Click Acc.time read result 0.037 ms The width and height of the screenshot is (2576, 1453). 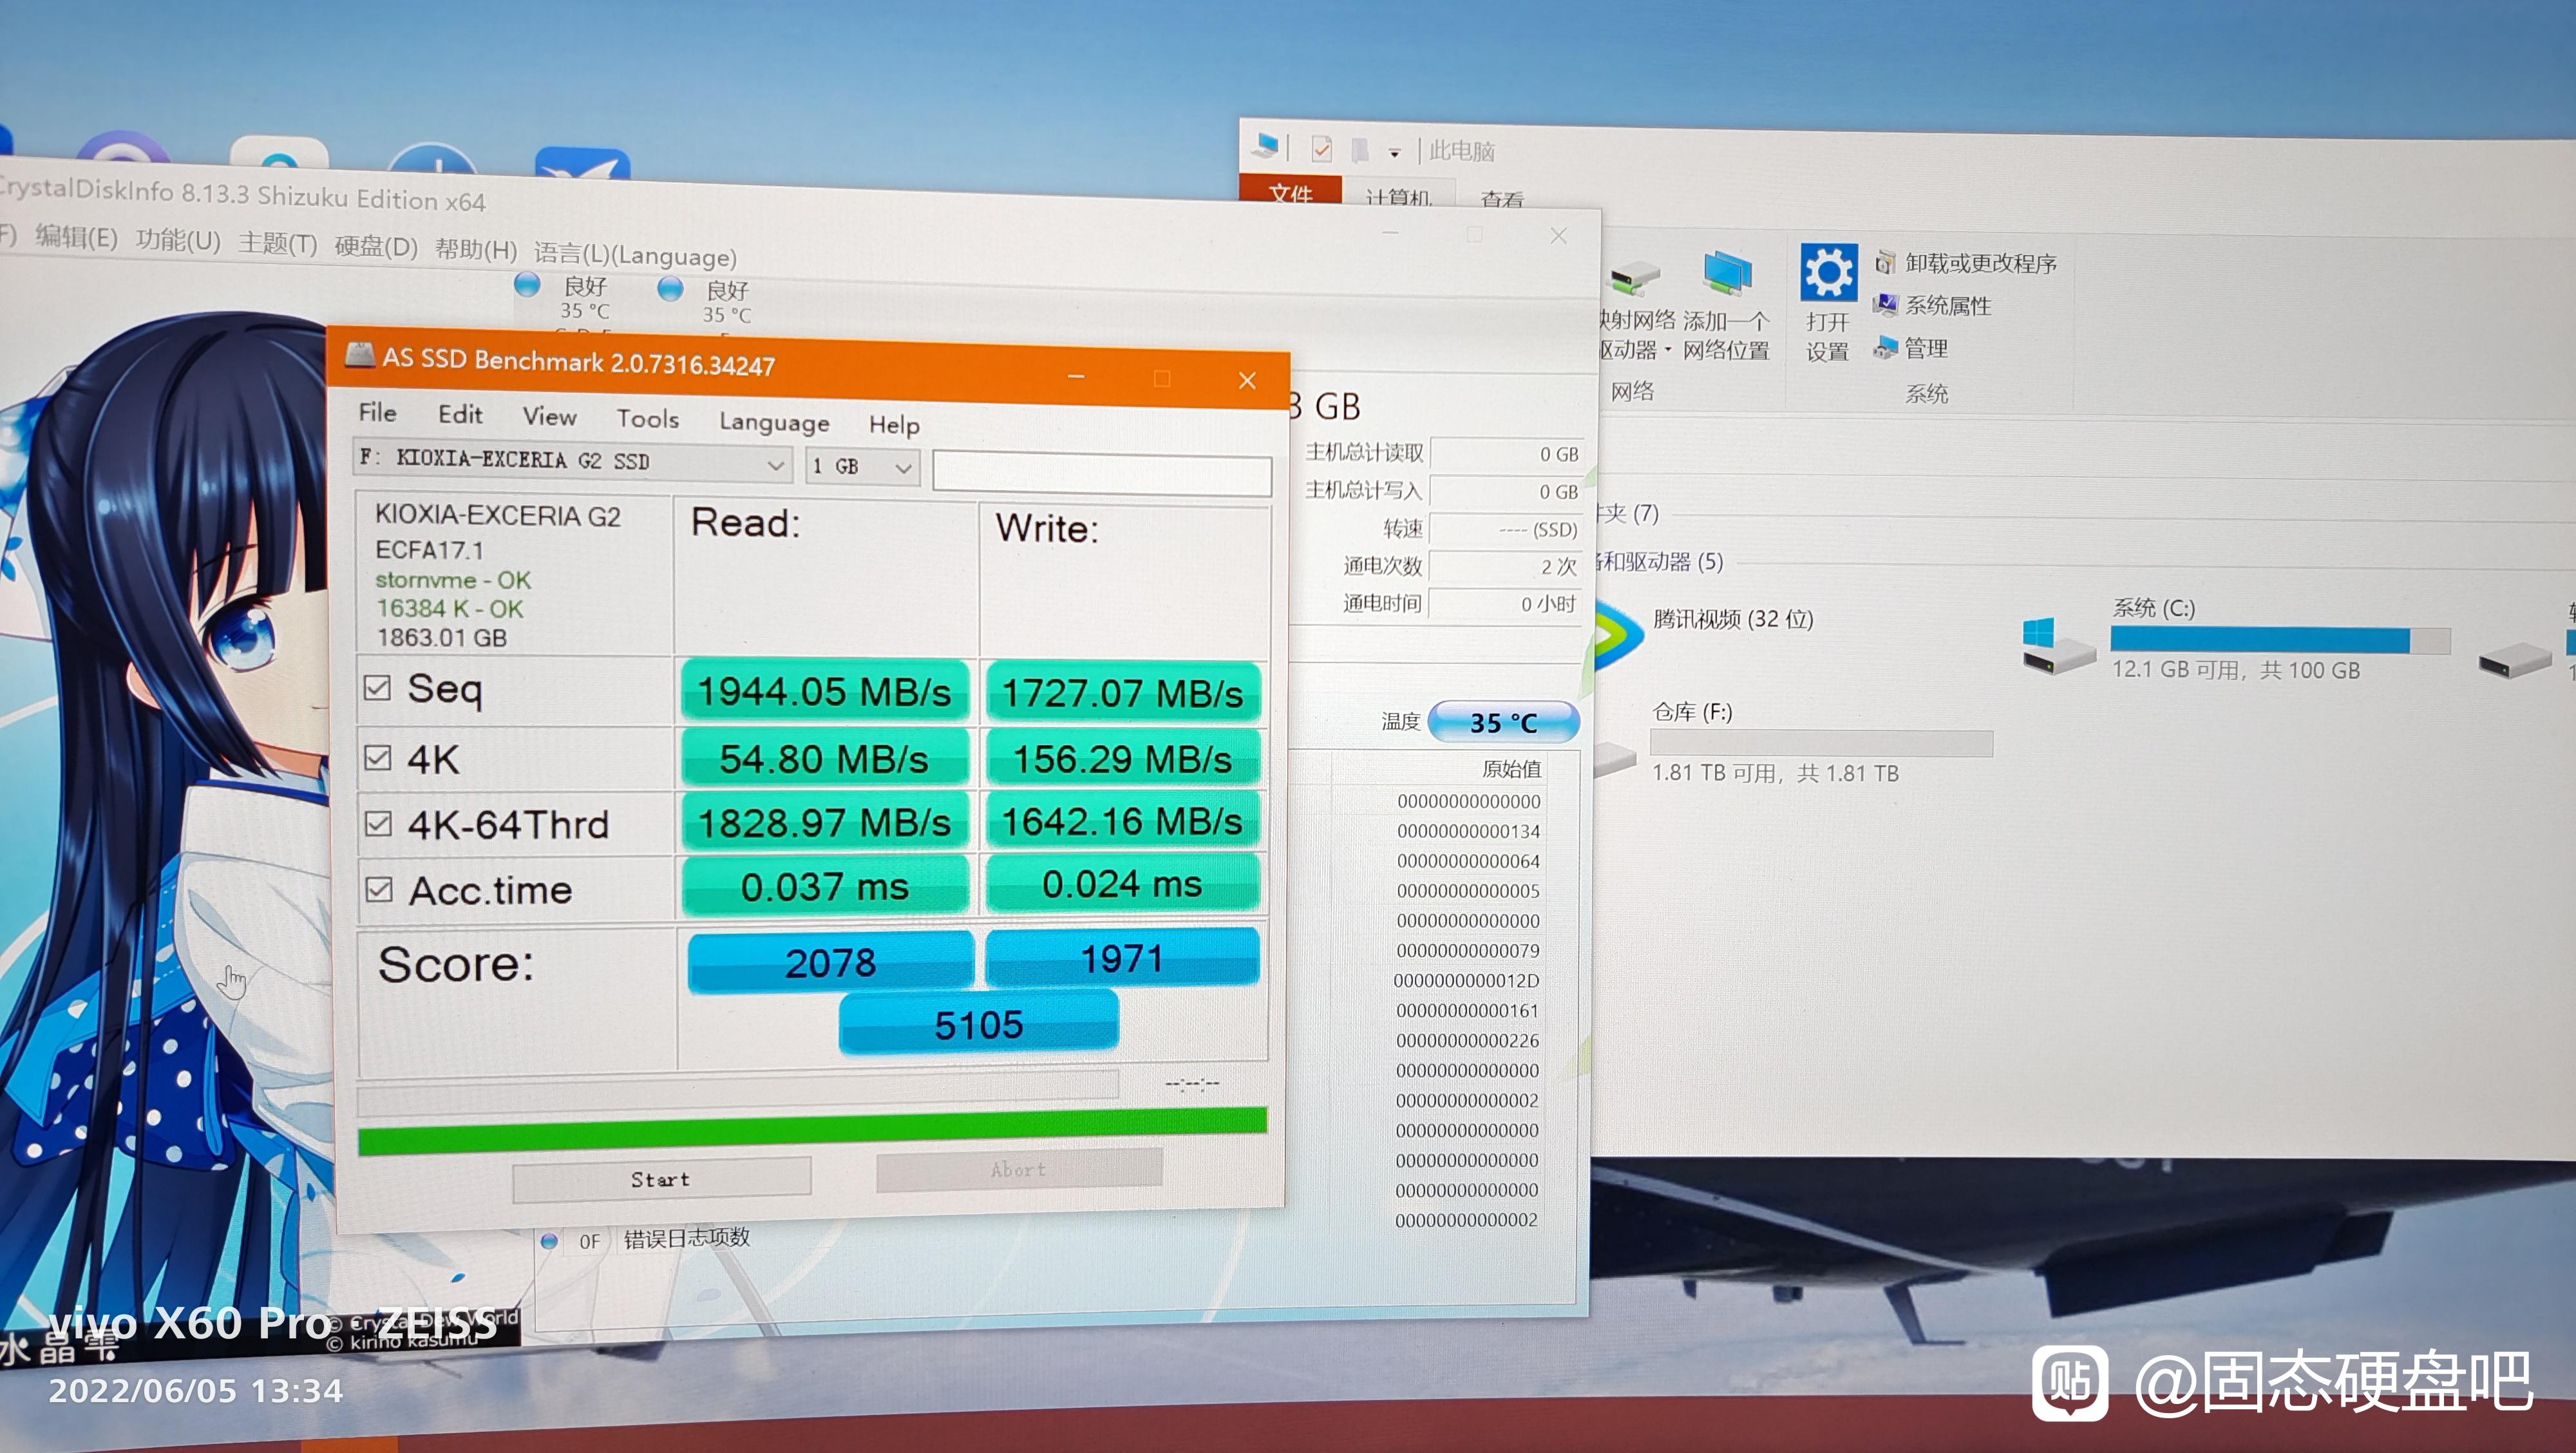pos(825,886)
